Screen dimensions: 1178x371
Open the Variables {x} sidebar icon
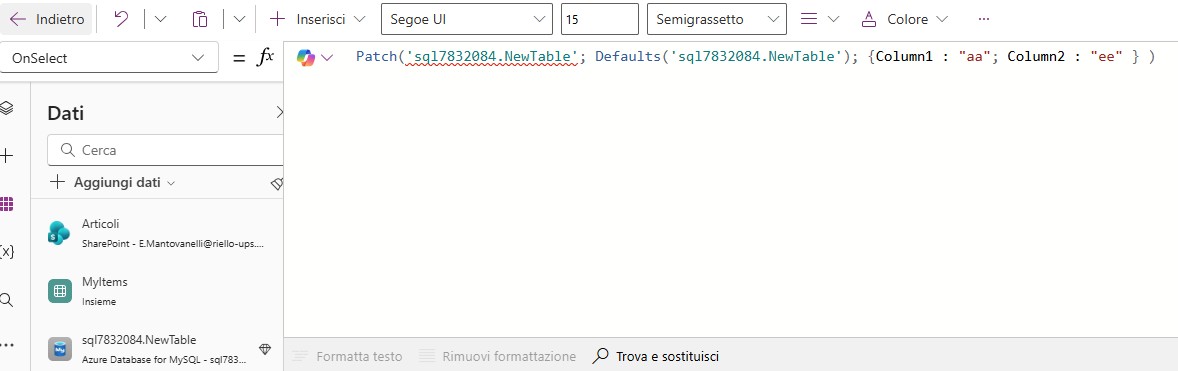(x=7, y=252)
